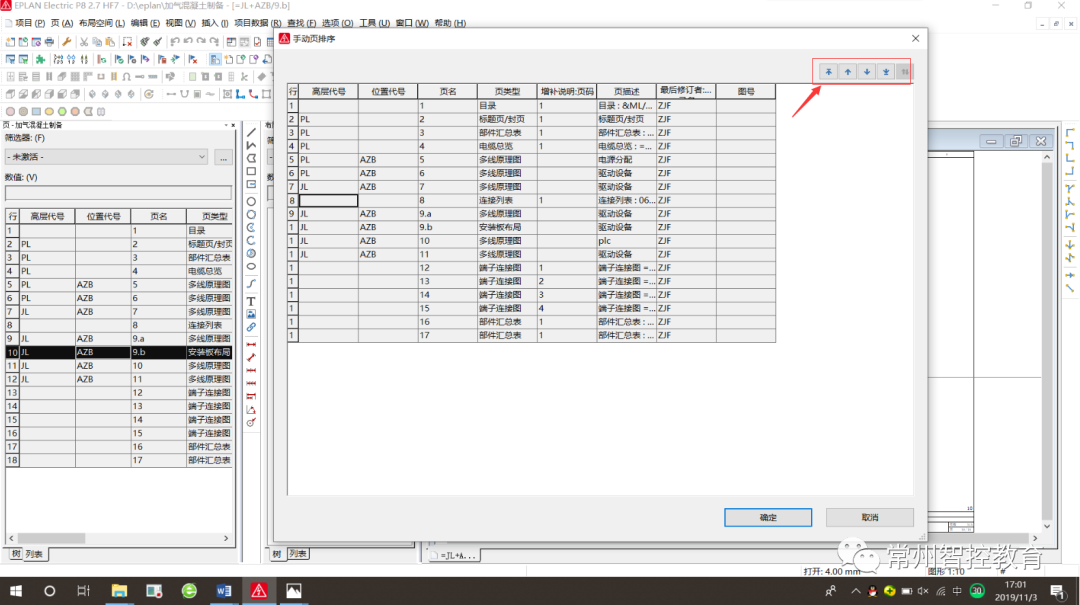Viewport: 1080px width, 605px height.
Task: Open Word from the taskbar
Action: click(223, 591)
